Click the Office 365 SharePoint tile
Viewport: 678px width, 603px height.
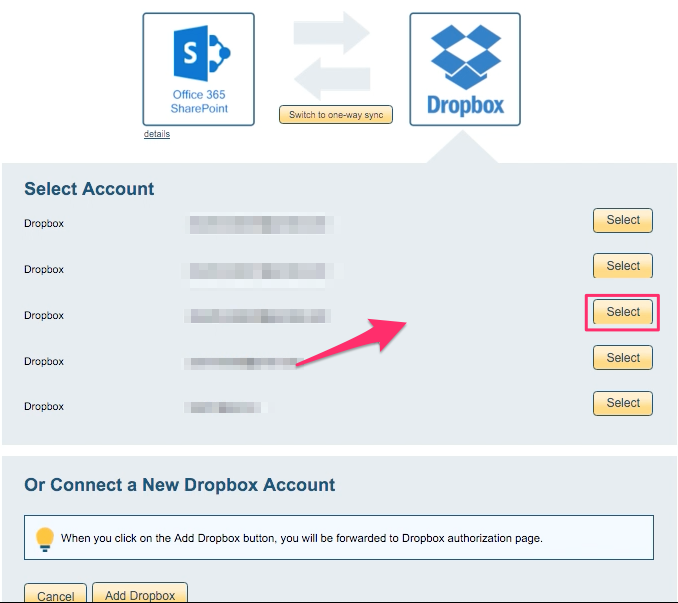[x=198, y=69]
